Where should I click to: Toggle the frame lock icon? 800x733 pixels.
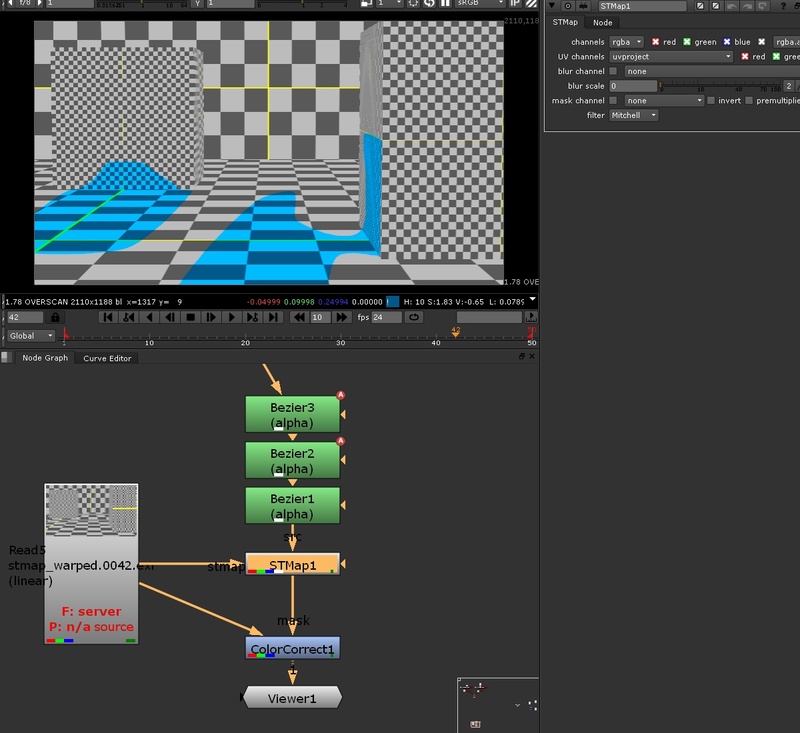point(55,317)
